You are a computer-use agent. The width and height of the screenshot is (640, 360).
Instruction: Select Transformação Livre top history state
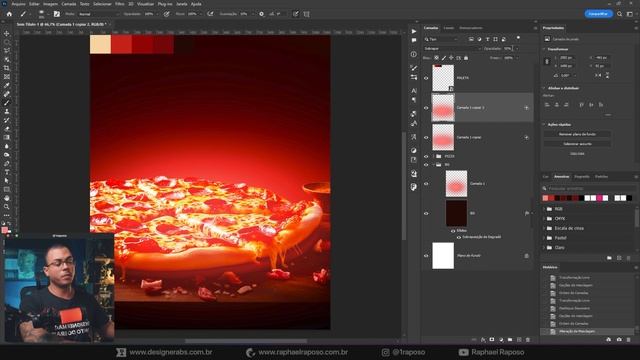click(574, 278)
